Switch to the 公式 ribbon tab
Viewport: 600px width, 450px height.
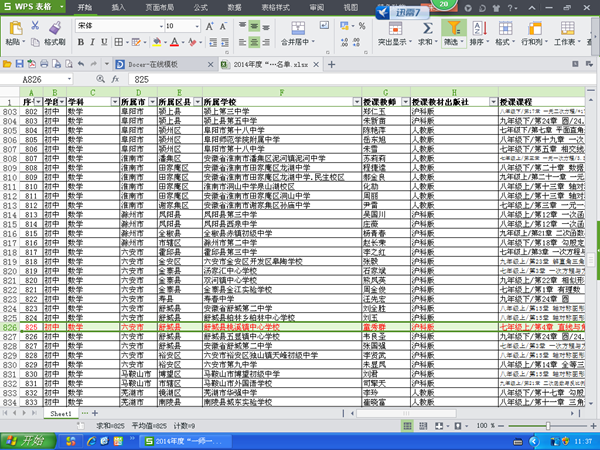[201, 7]
